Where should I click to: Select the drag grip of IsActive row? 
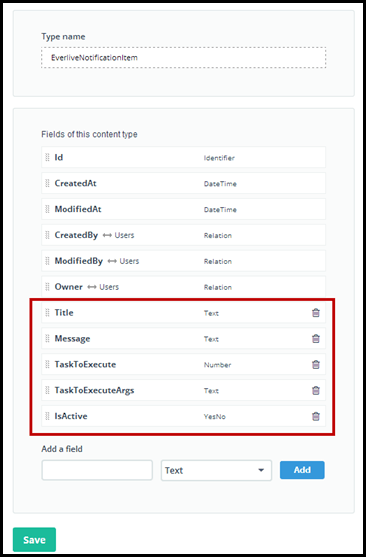pyautogui.click(x=47, y=416)
